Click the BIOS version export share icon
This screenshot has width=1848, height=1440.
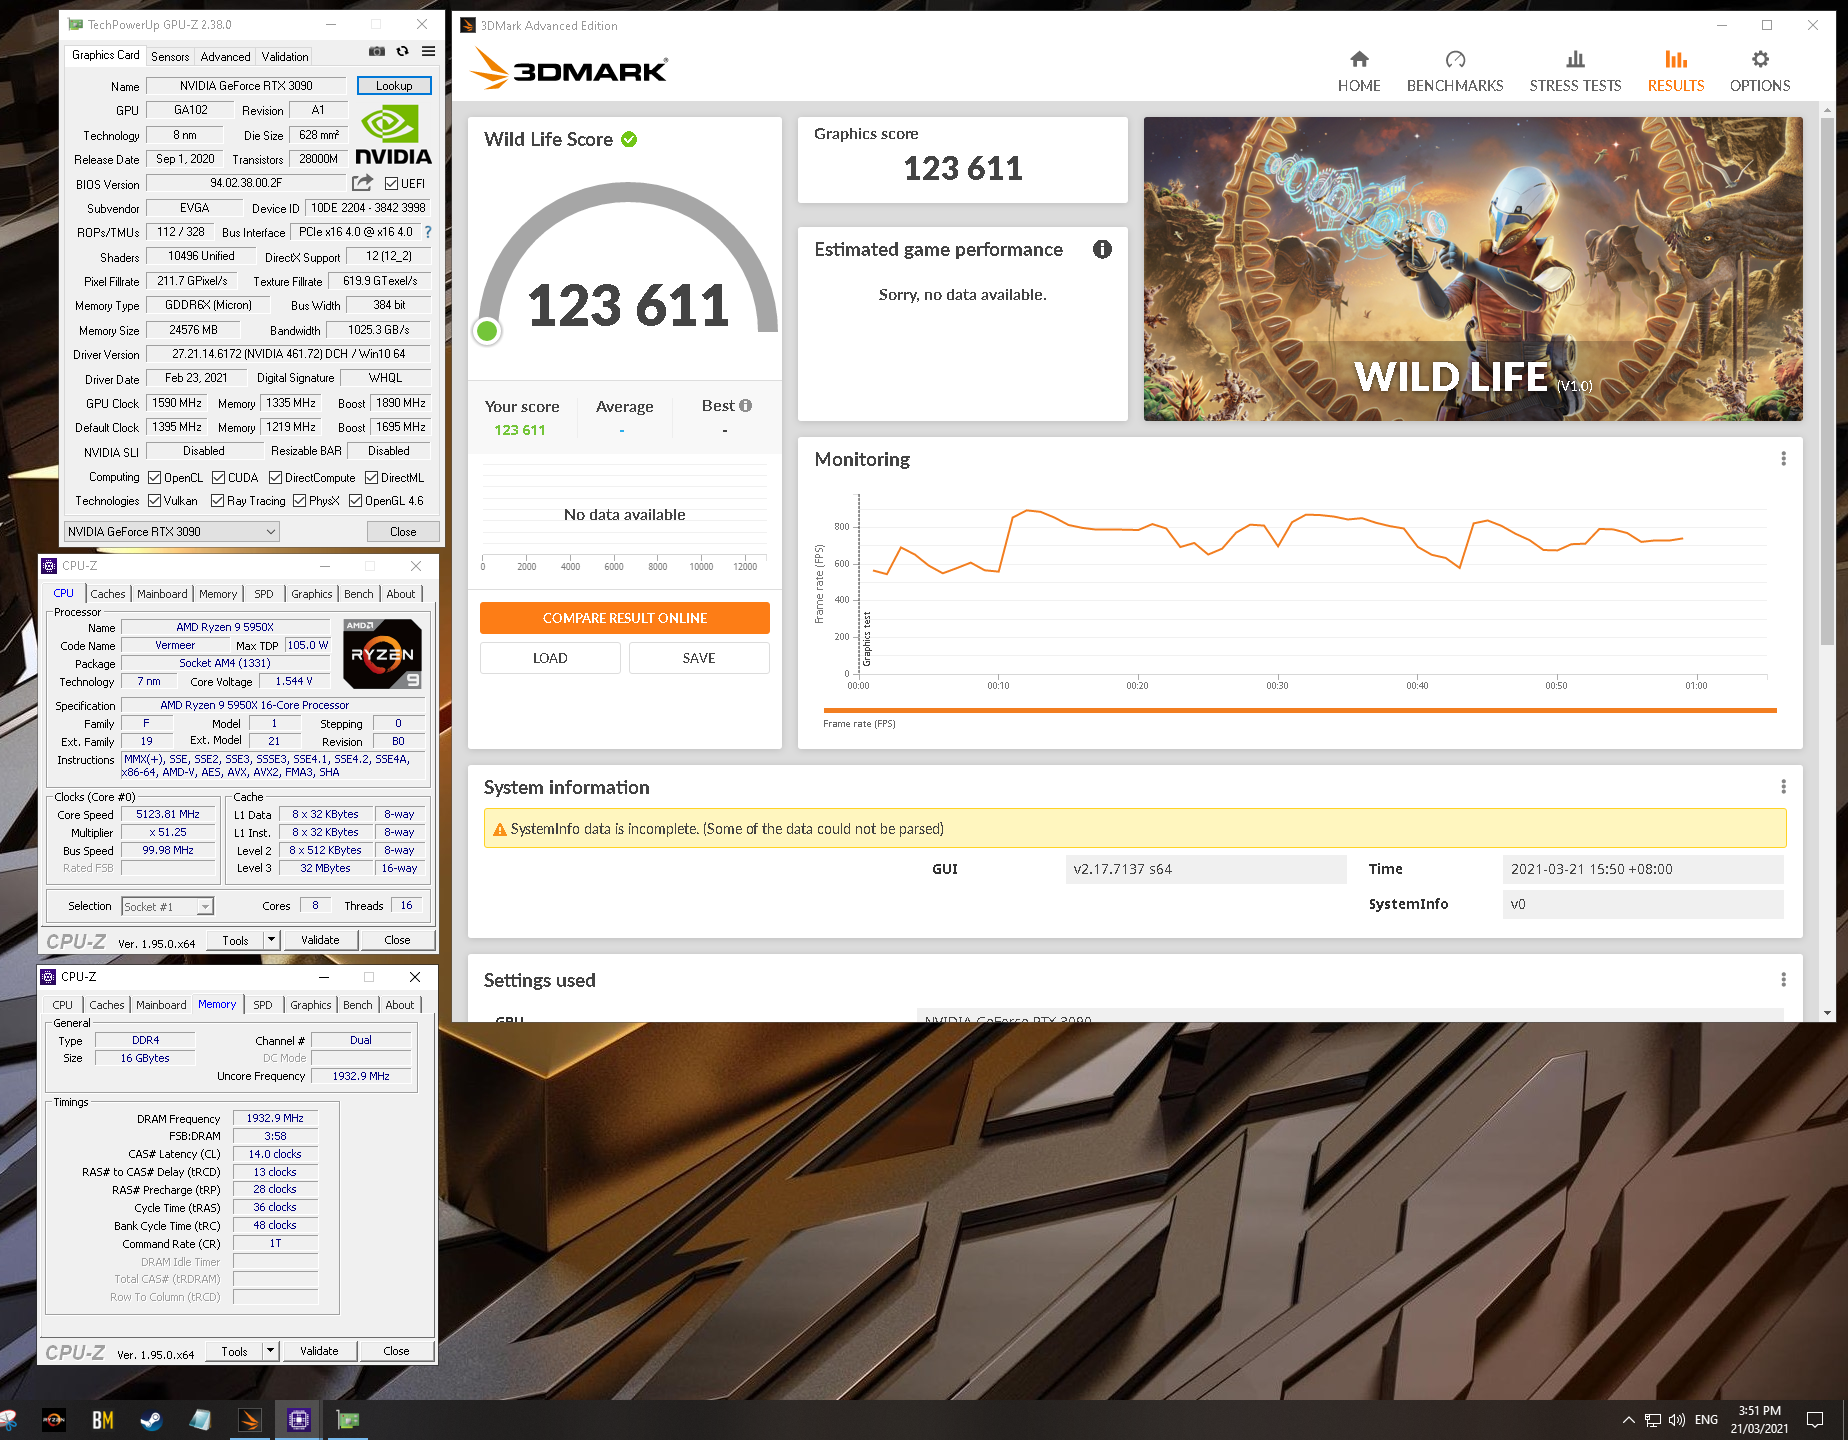pyautogui.click(x=362, y=183)
